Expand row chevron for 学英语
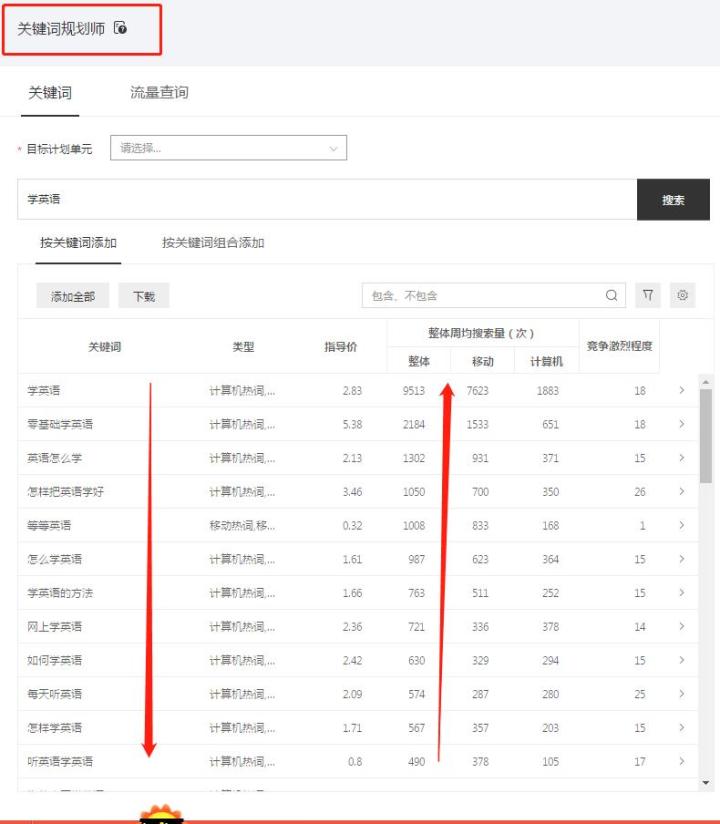The height and width of the screenshot is (824, 720). (682, 390)
